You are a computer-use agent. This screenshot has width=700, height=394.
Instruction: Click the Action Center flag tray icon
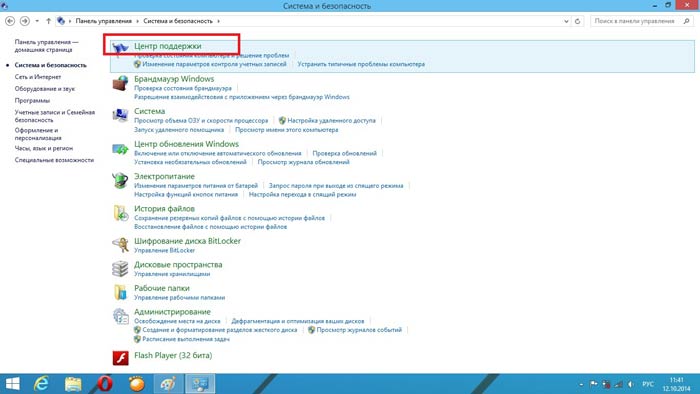[593, 384]
